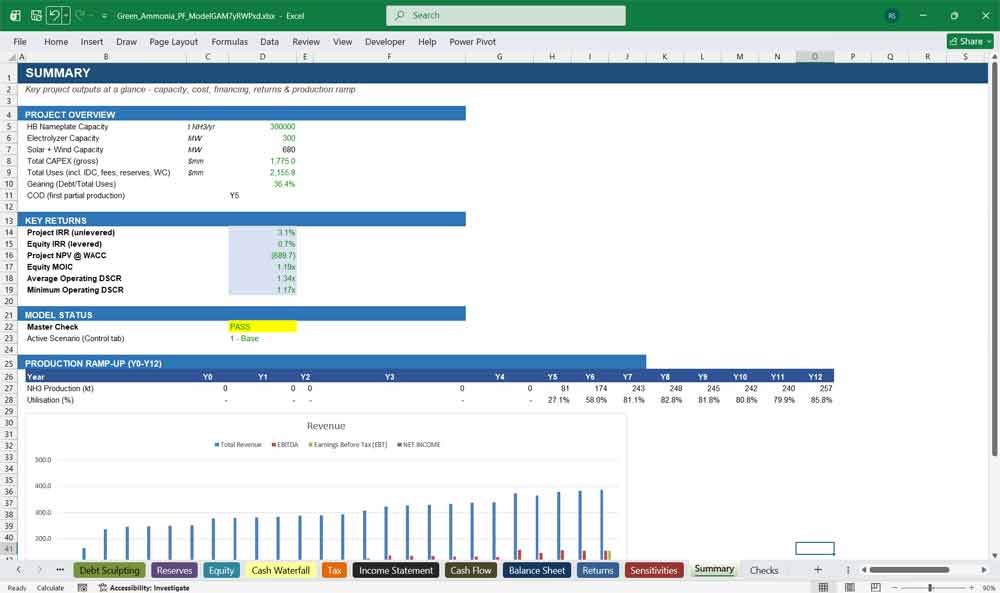Click the Search box in title bar

(x=506, y=15)
